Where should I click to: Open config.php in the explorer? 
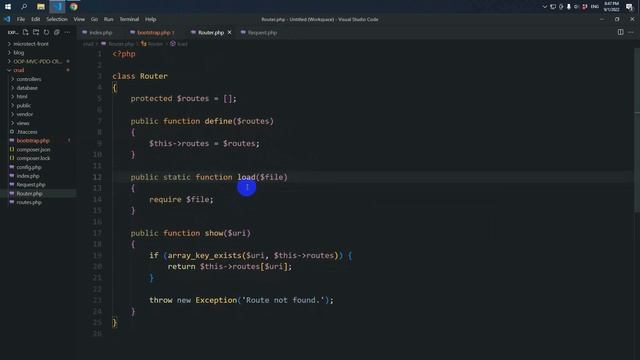29,167
